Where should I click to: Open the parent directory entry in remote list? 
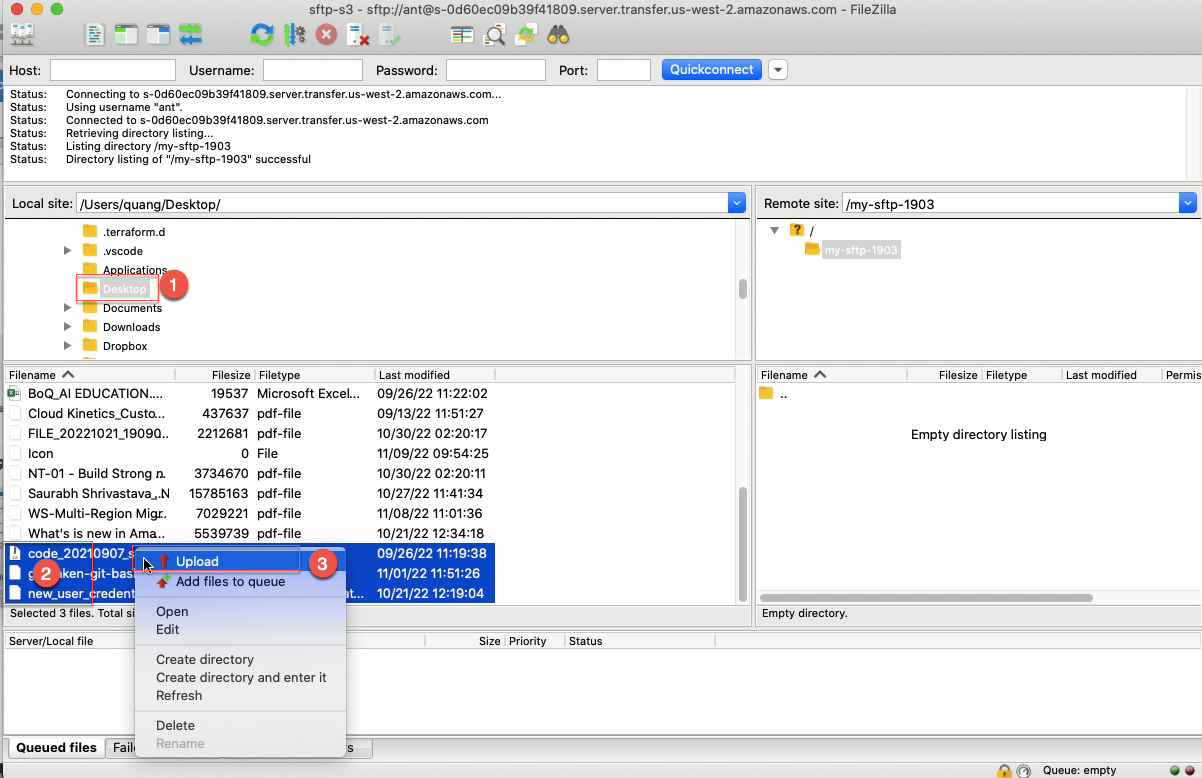(773, 394)
